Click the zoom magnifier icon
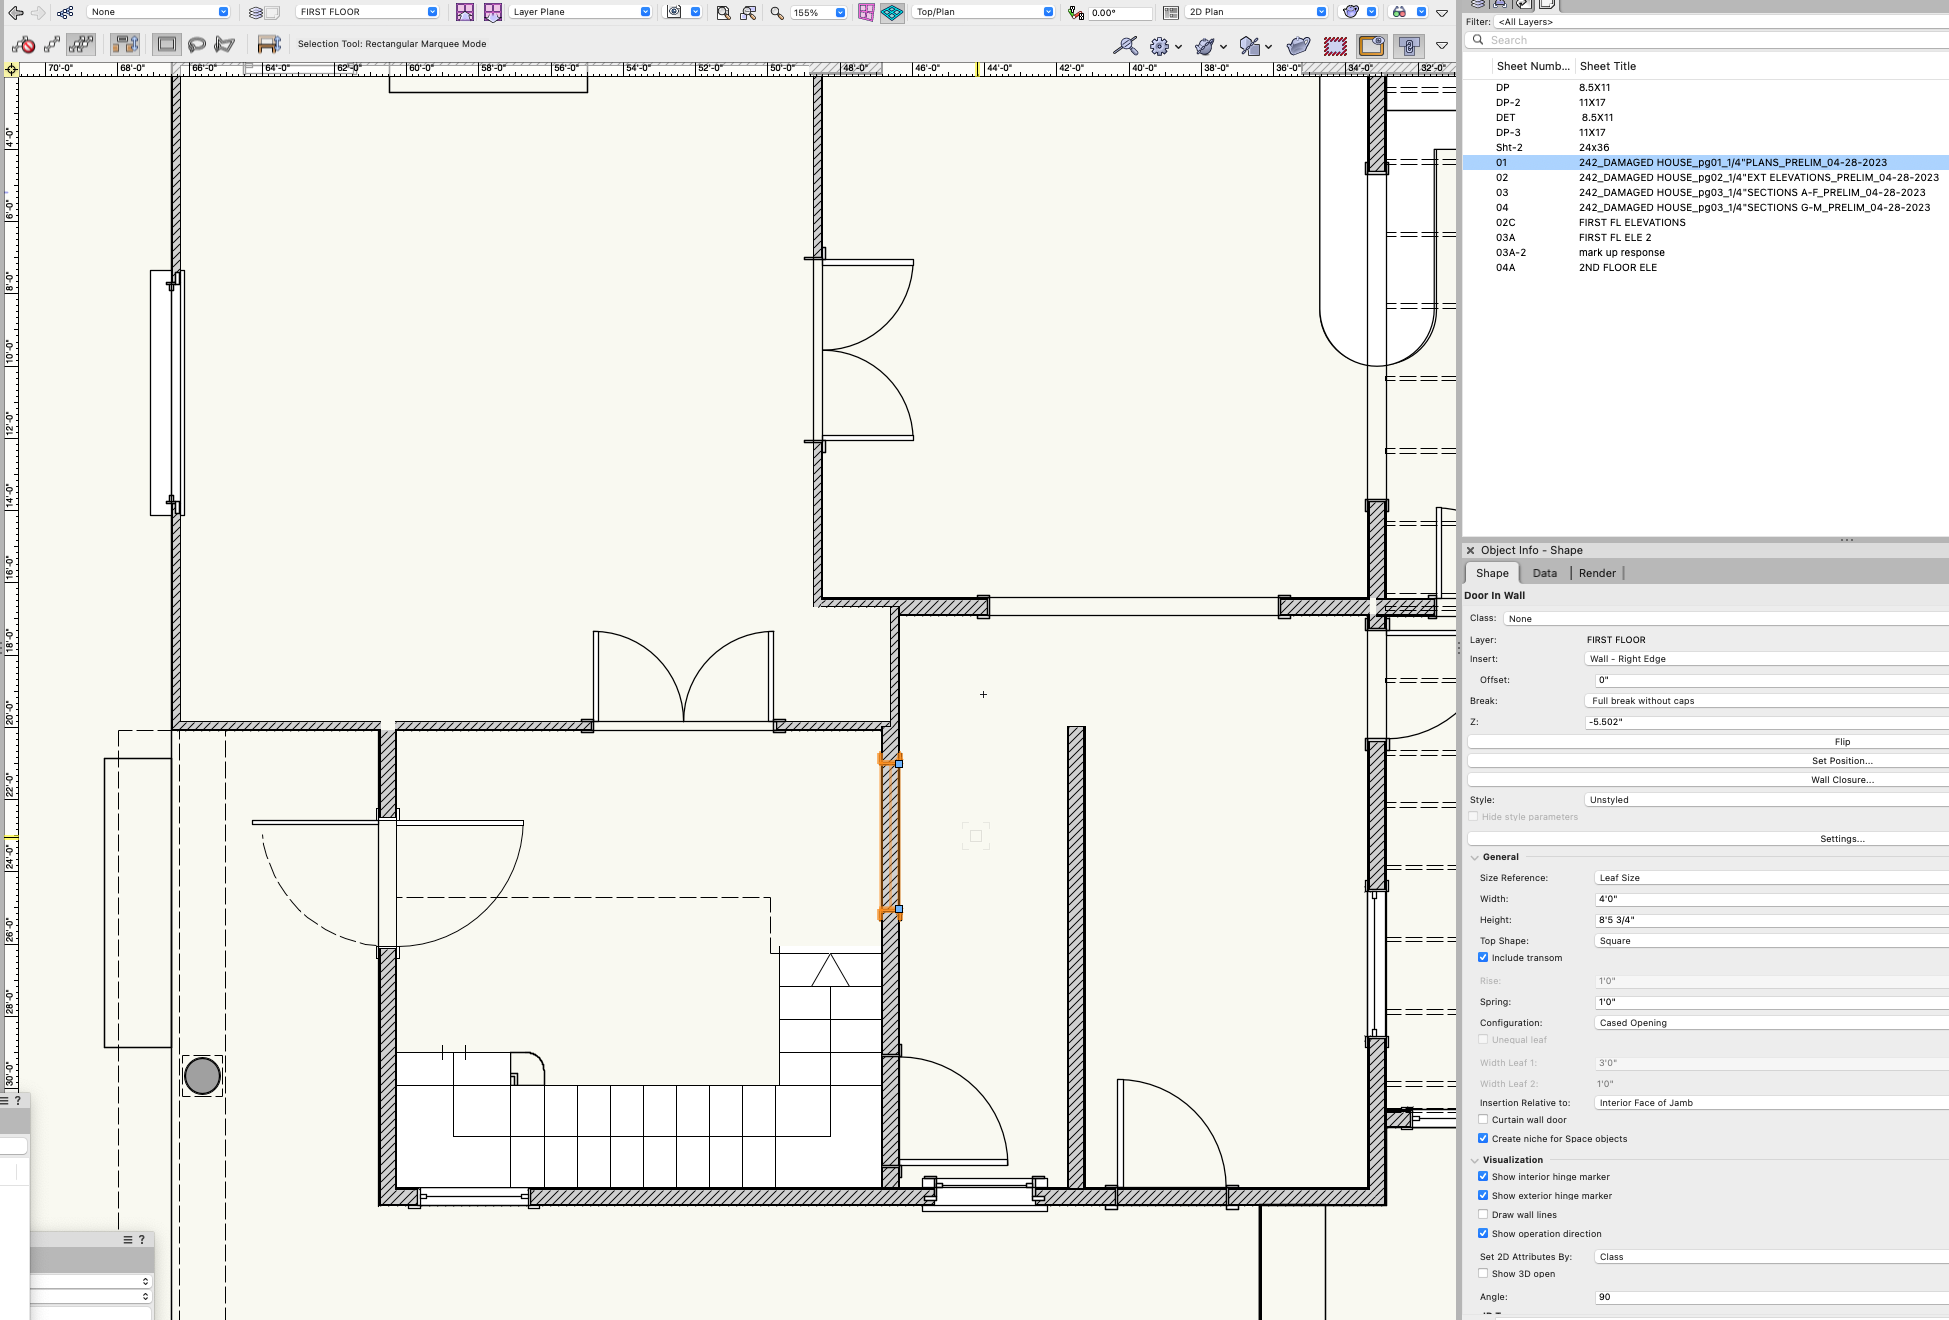This screenshot has width=1949, height=1320. 777,13
